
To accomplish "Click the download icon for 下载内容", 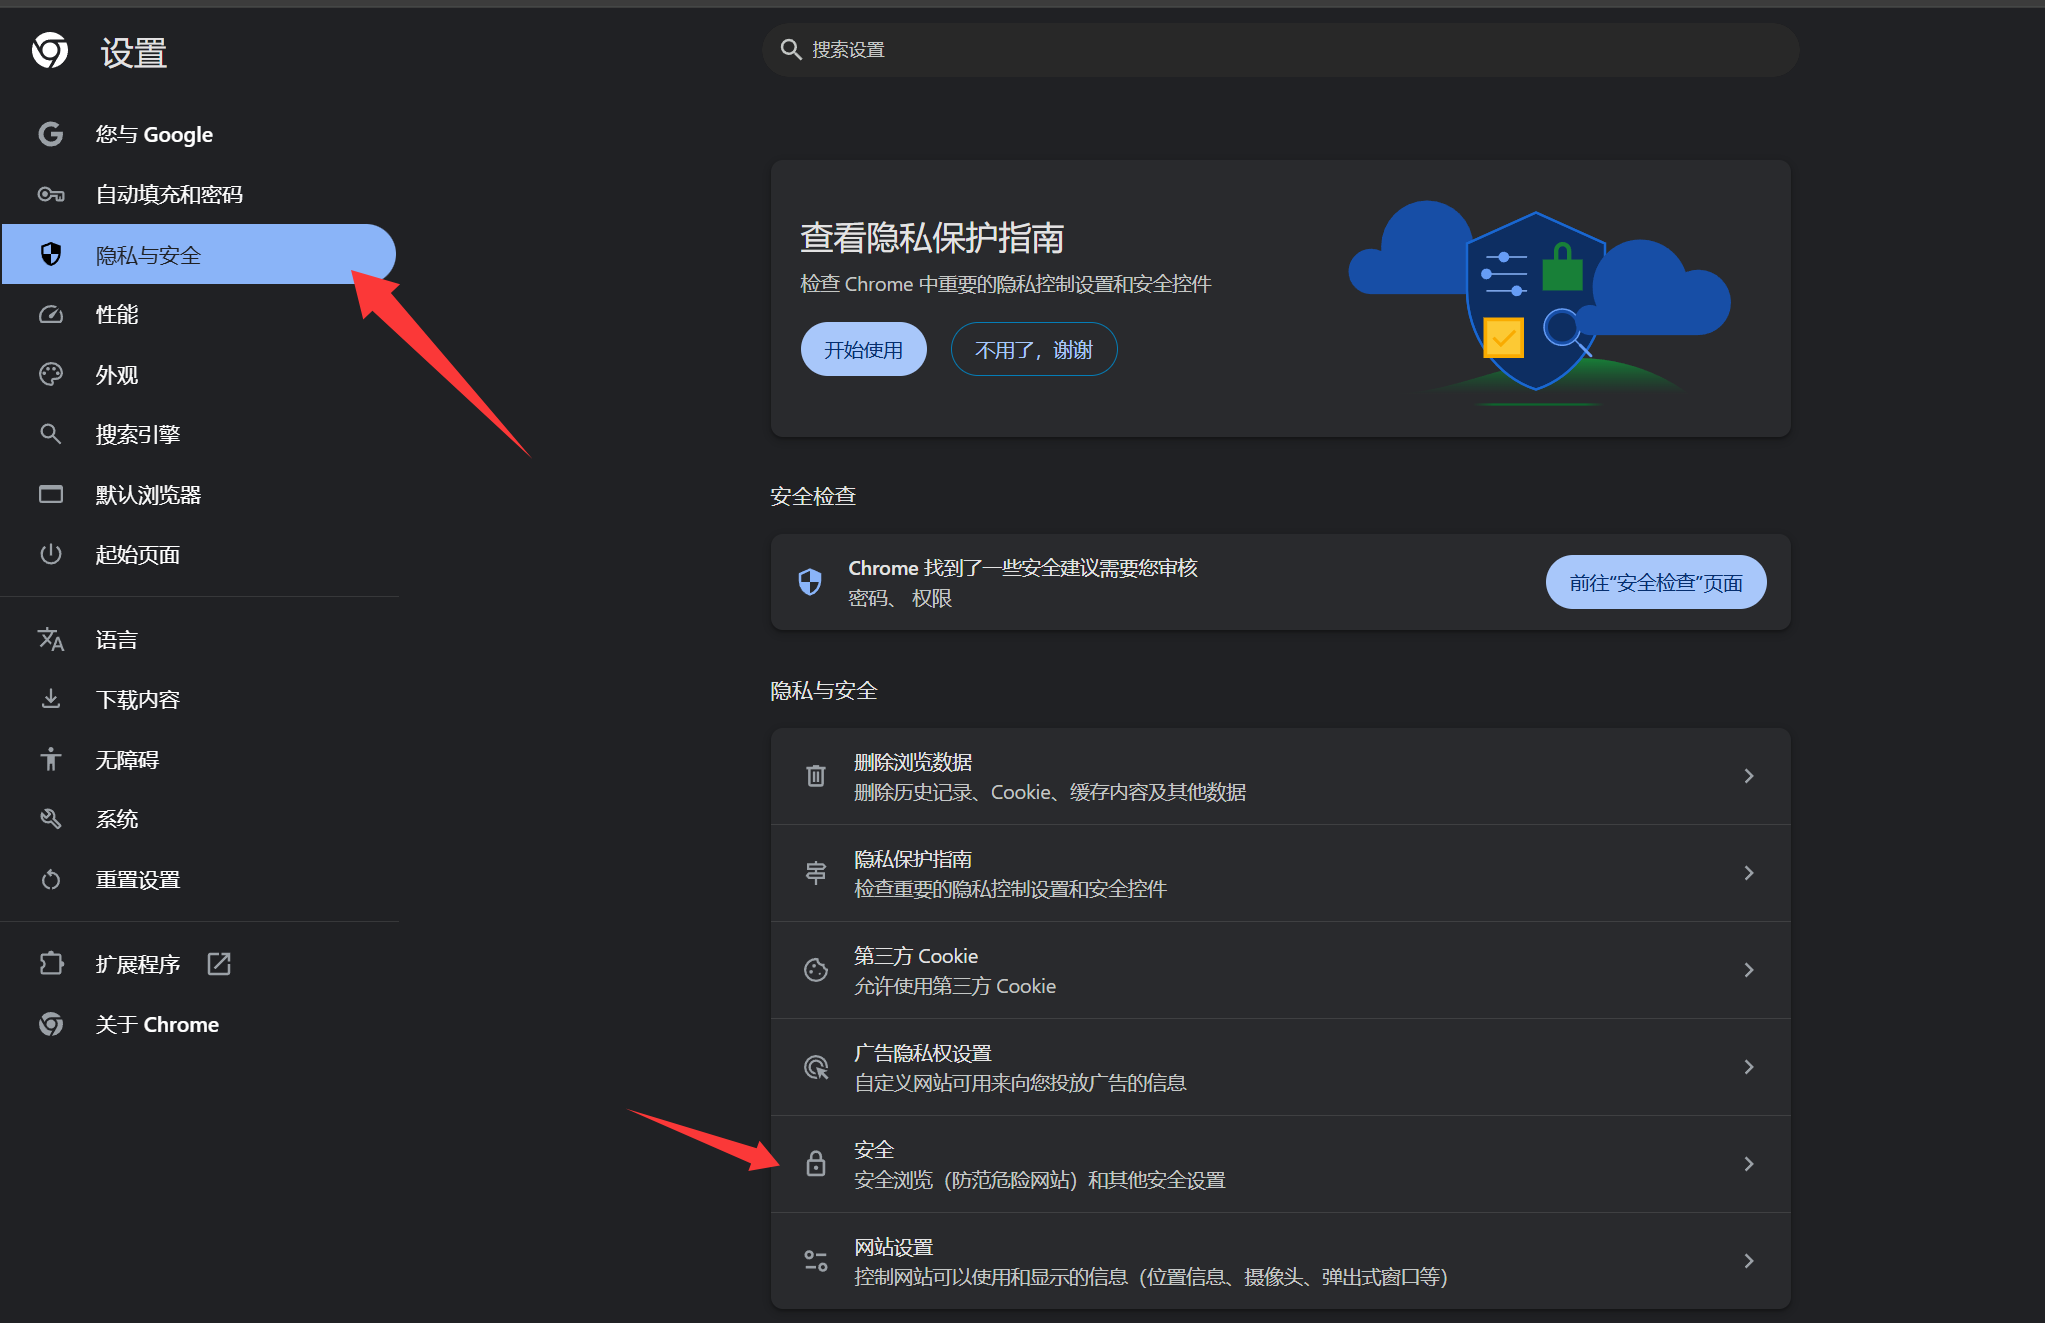I will (51, 699).
